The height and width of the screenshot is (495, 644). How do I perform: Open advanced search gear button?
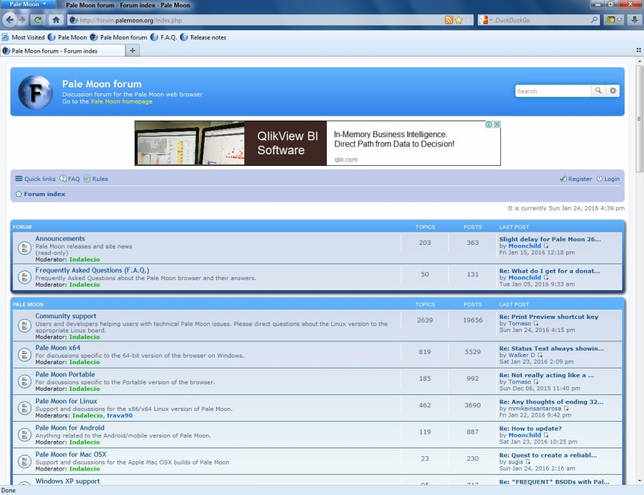pyautogui.click(x=612, y=91)
